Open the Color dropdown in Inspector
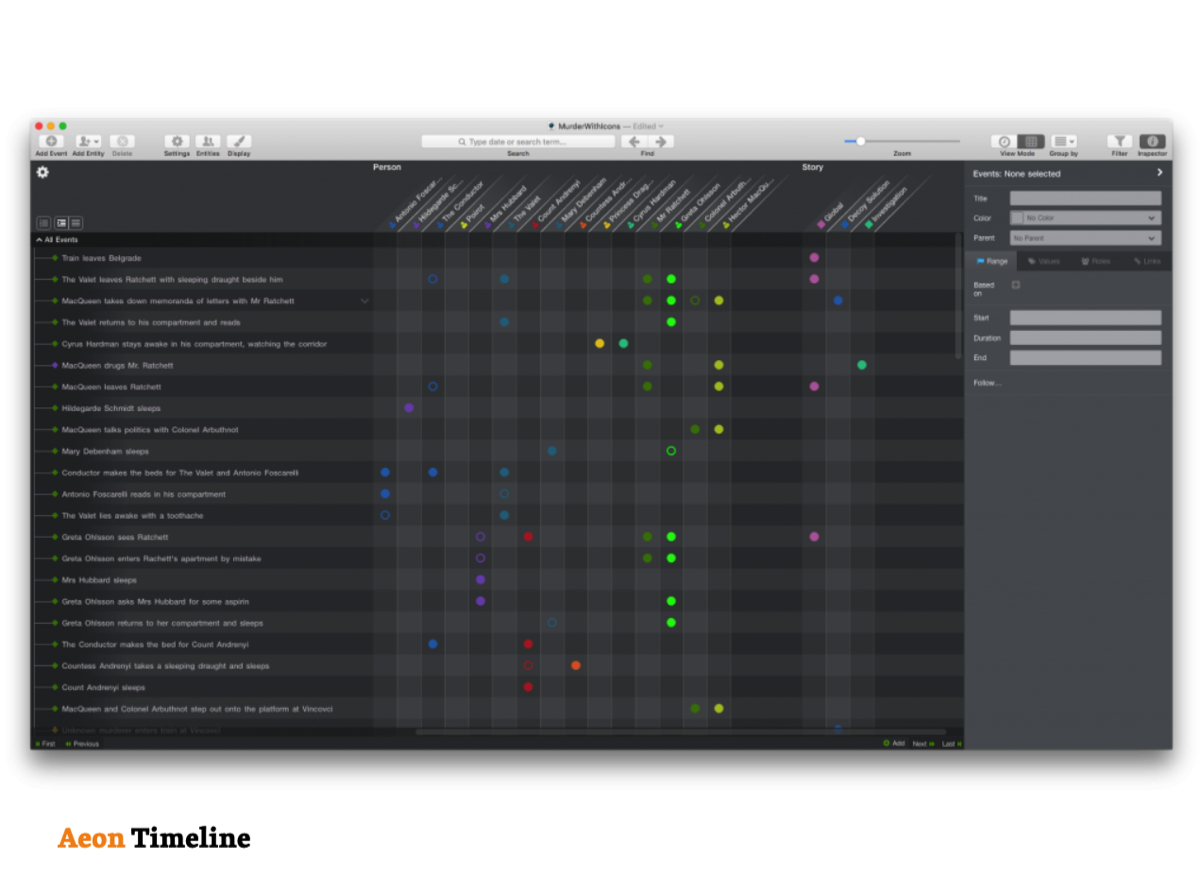The height and width of the screenshot is (894, 1200). tap(1085, 218)
